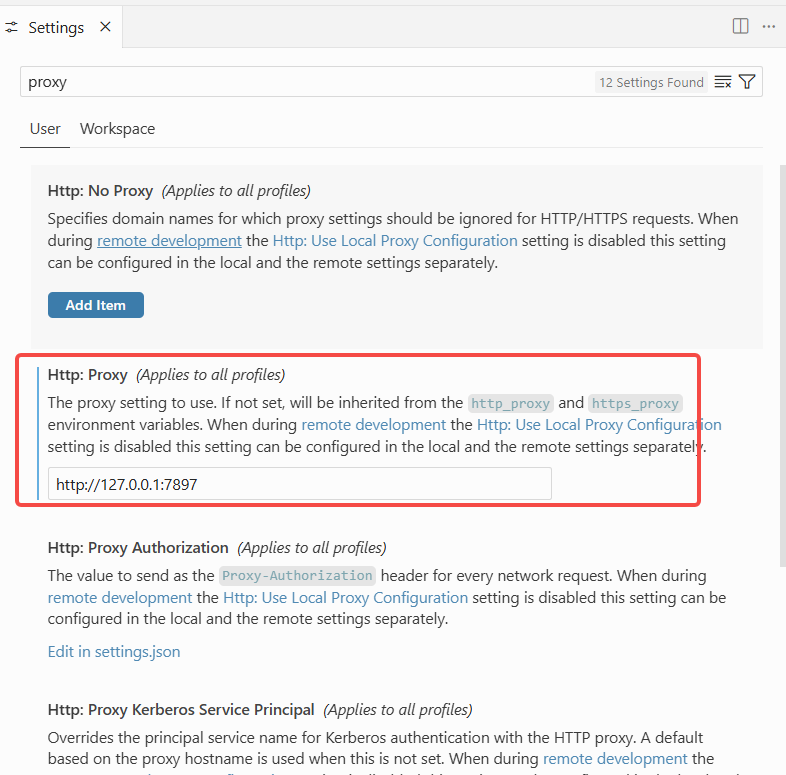Click the Http: Proxy URL input field
Screen dimensions: 786x775
[x=299, y=484]
